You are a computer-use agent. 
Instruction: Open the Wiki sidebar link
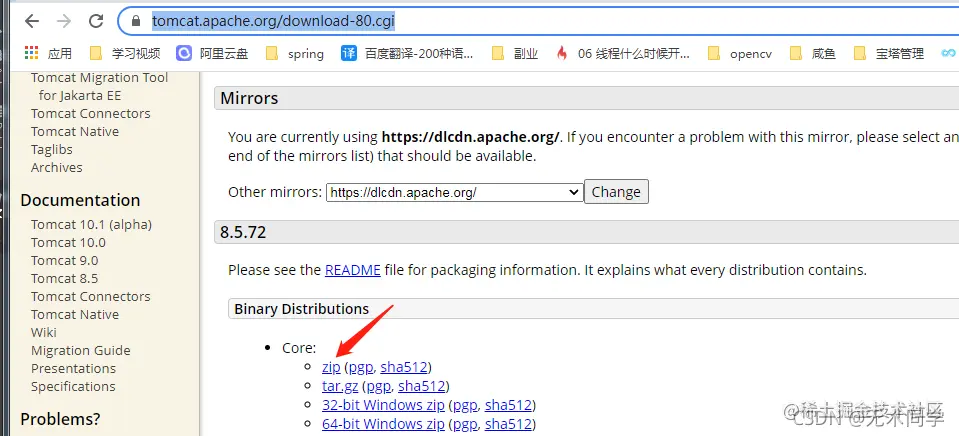(43, 333)
